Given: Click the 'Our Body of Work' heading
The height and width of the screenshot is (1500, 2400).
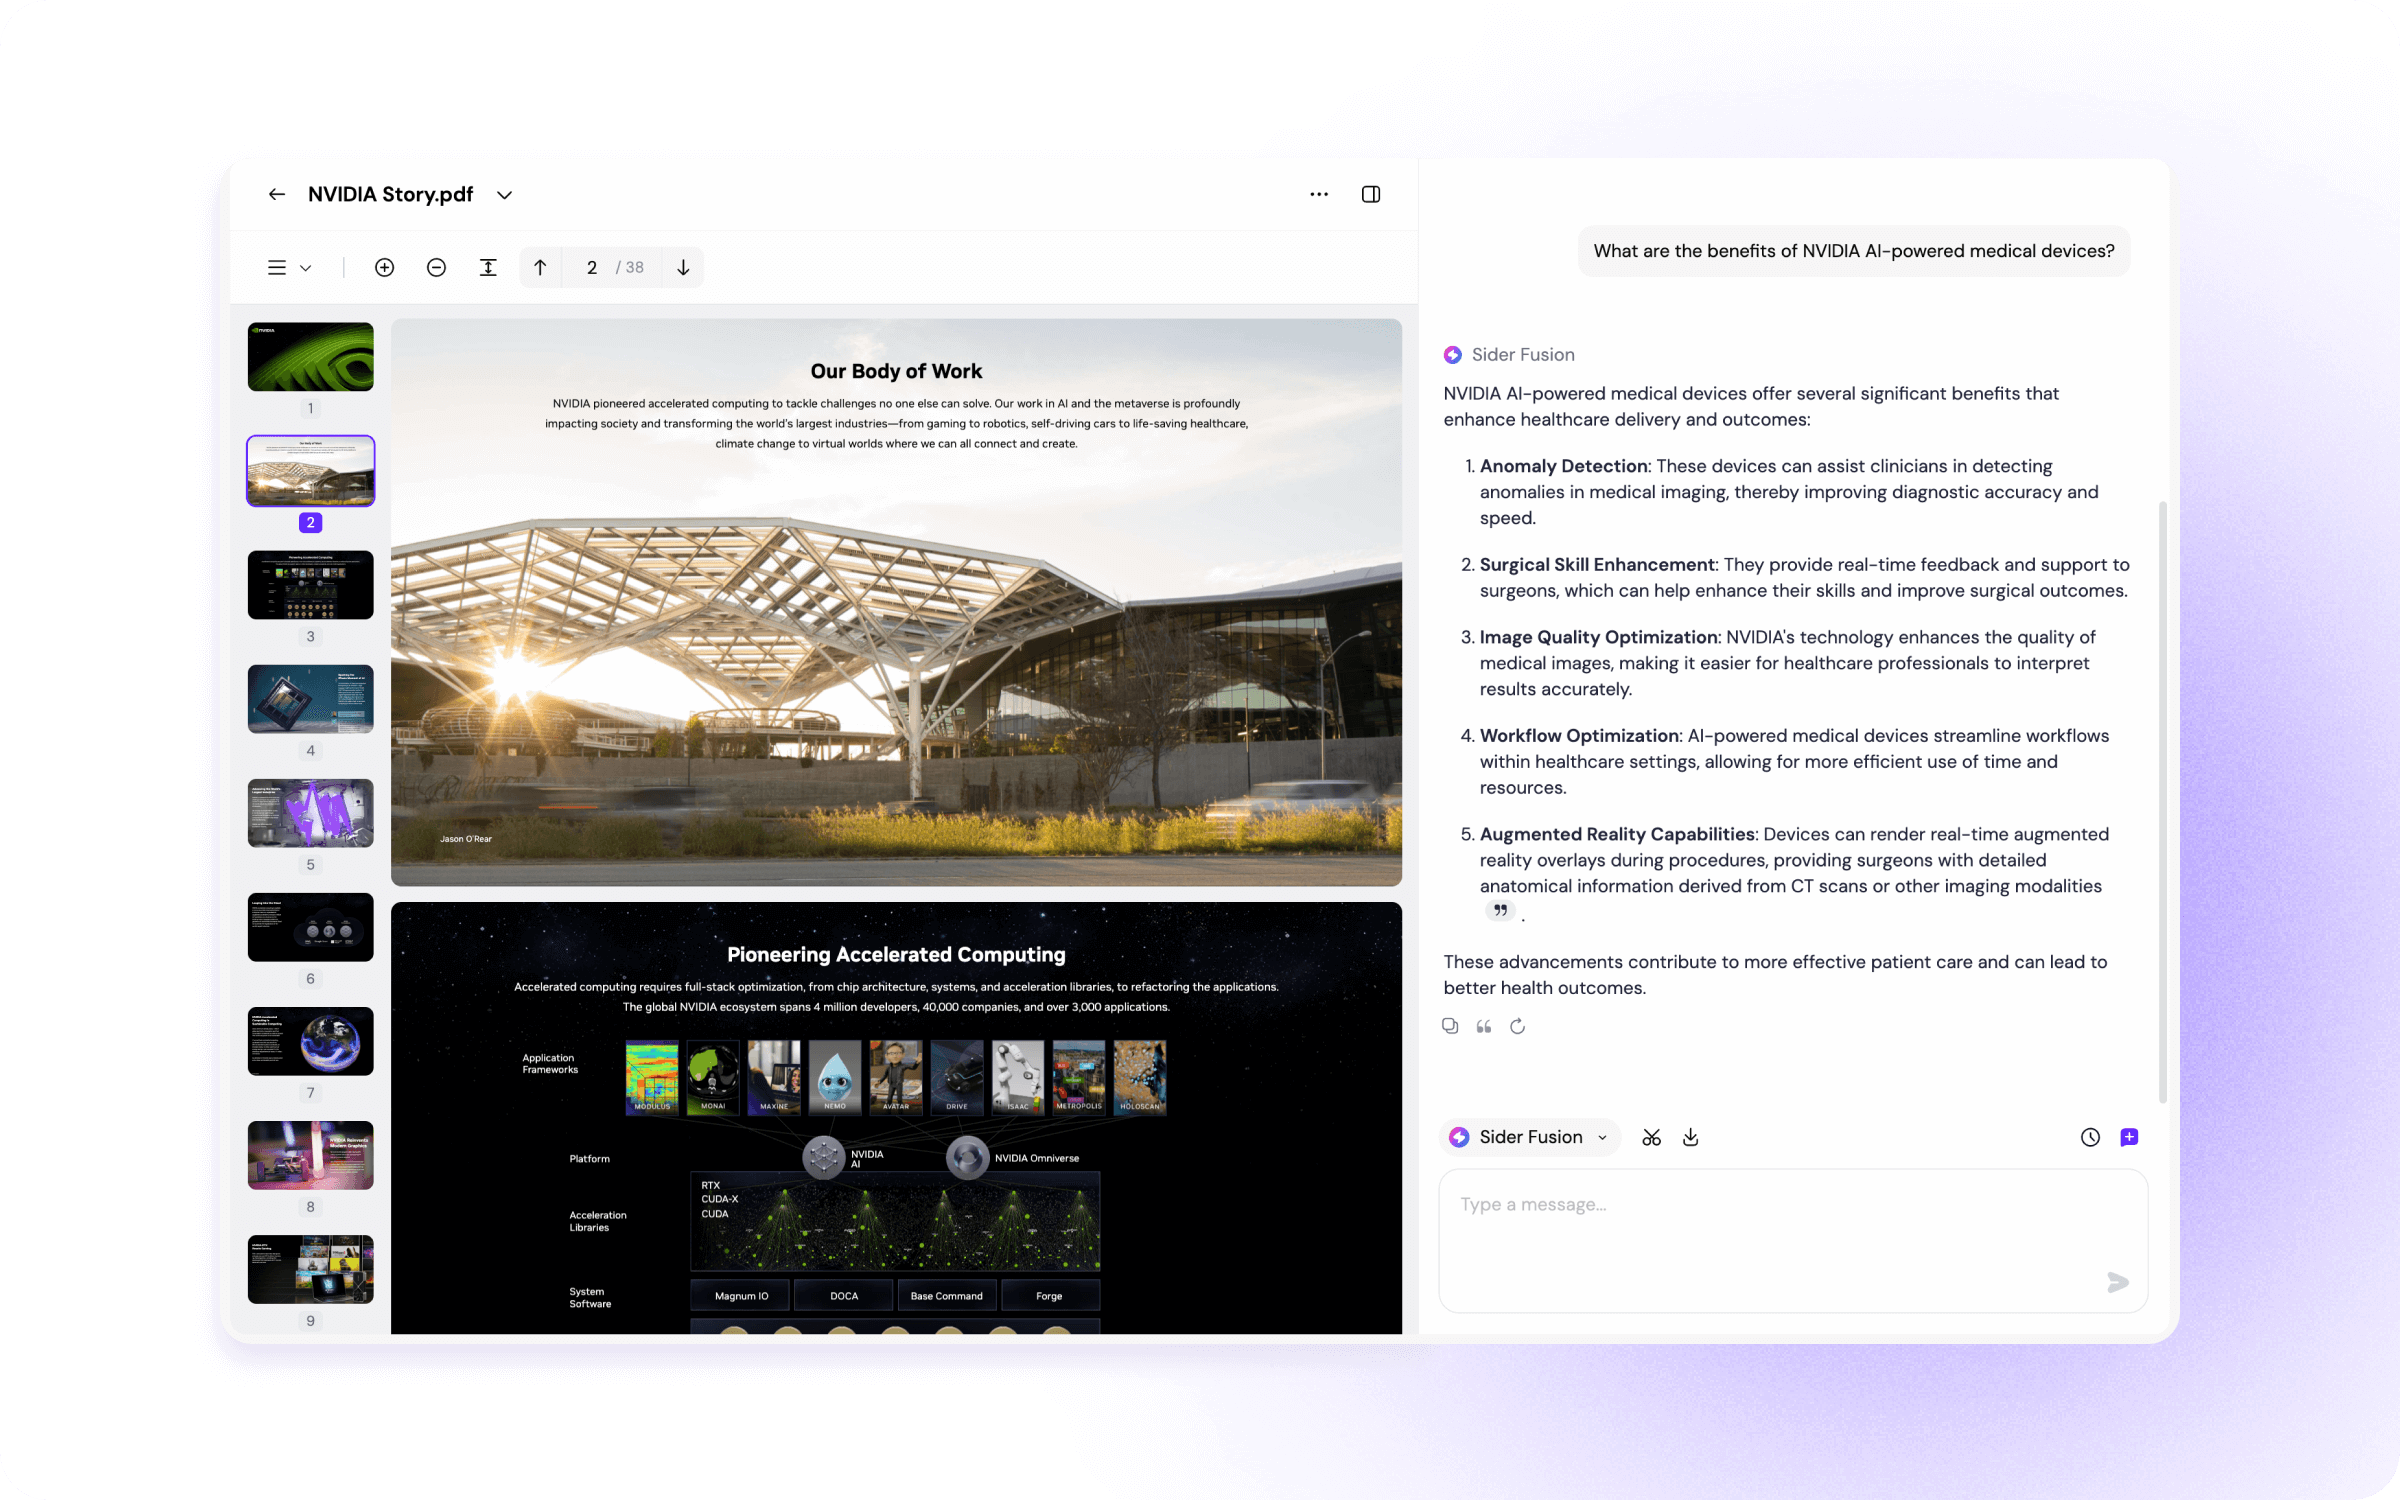Looking at the screenshot, I should point(896,371).
